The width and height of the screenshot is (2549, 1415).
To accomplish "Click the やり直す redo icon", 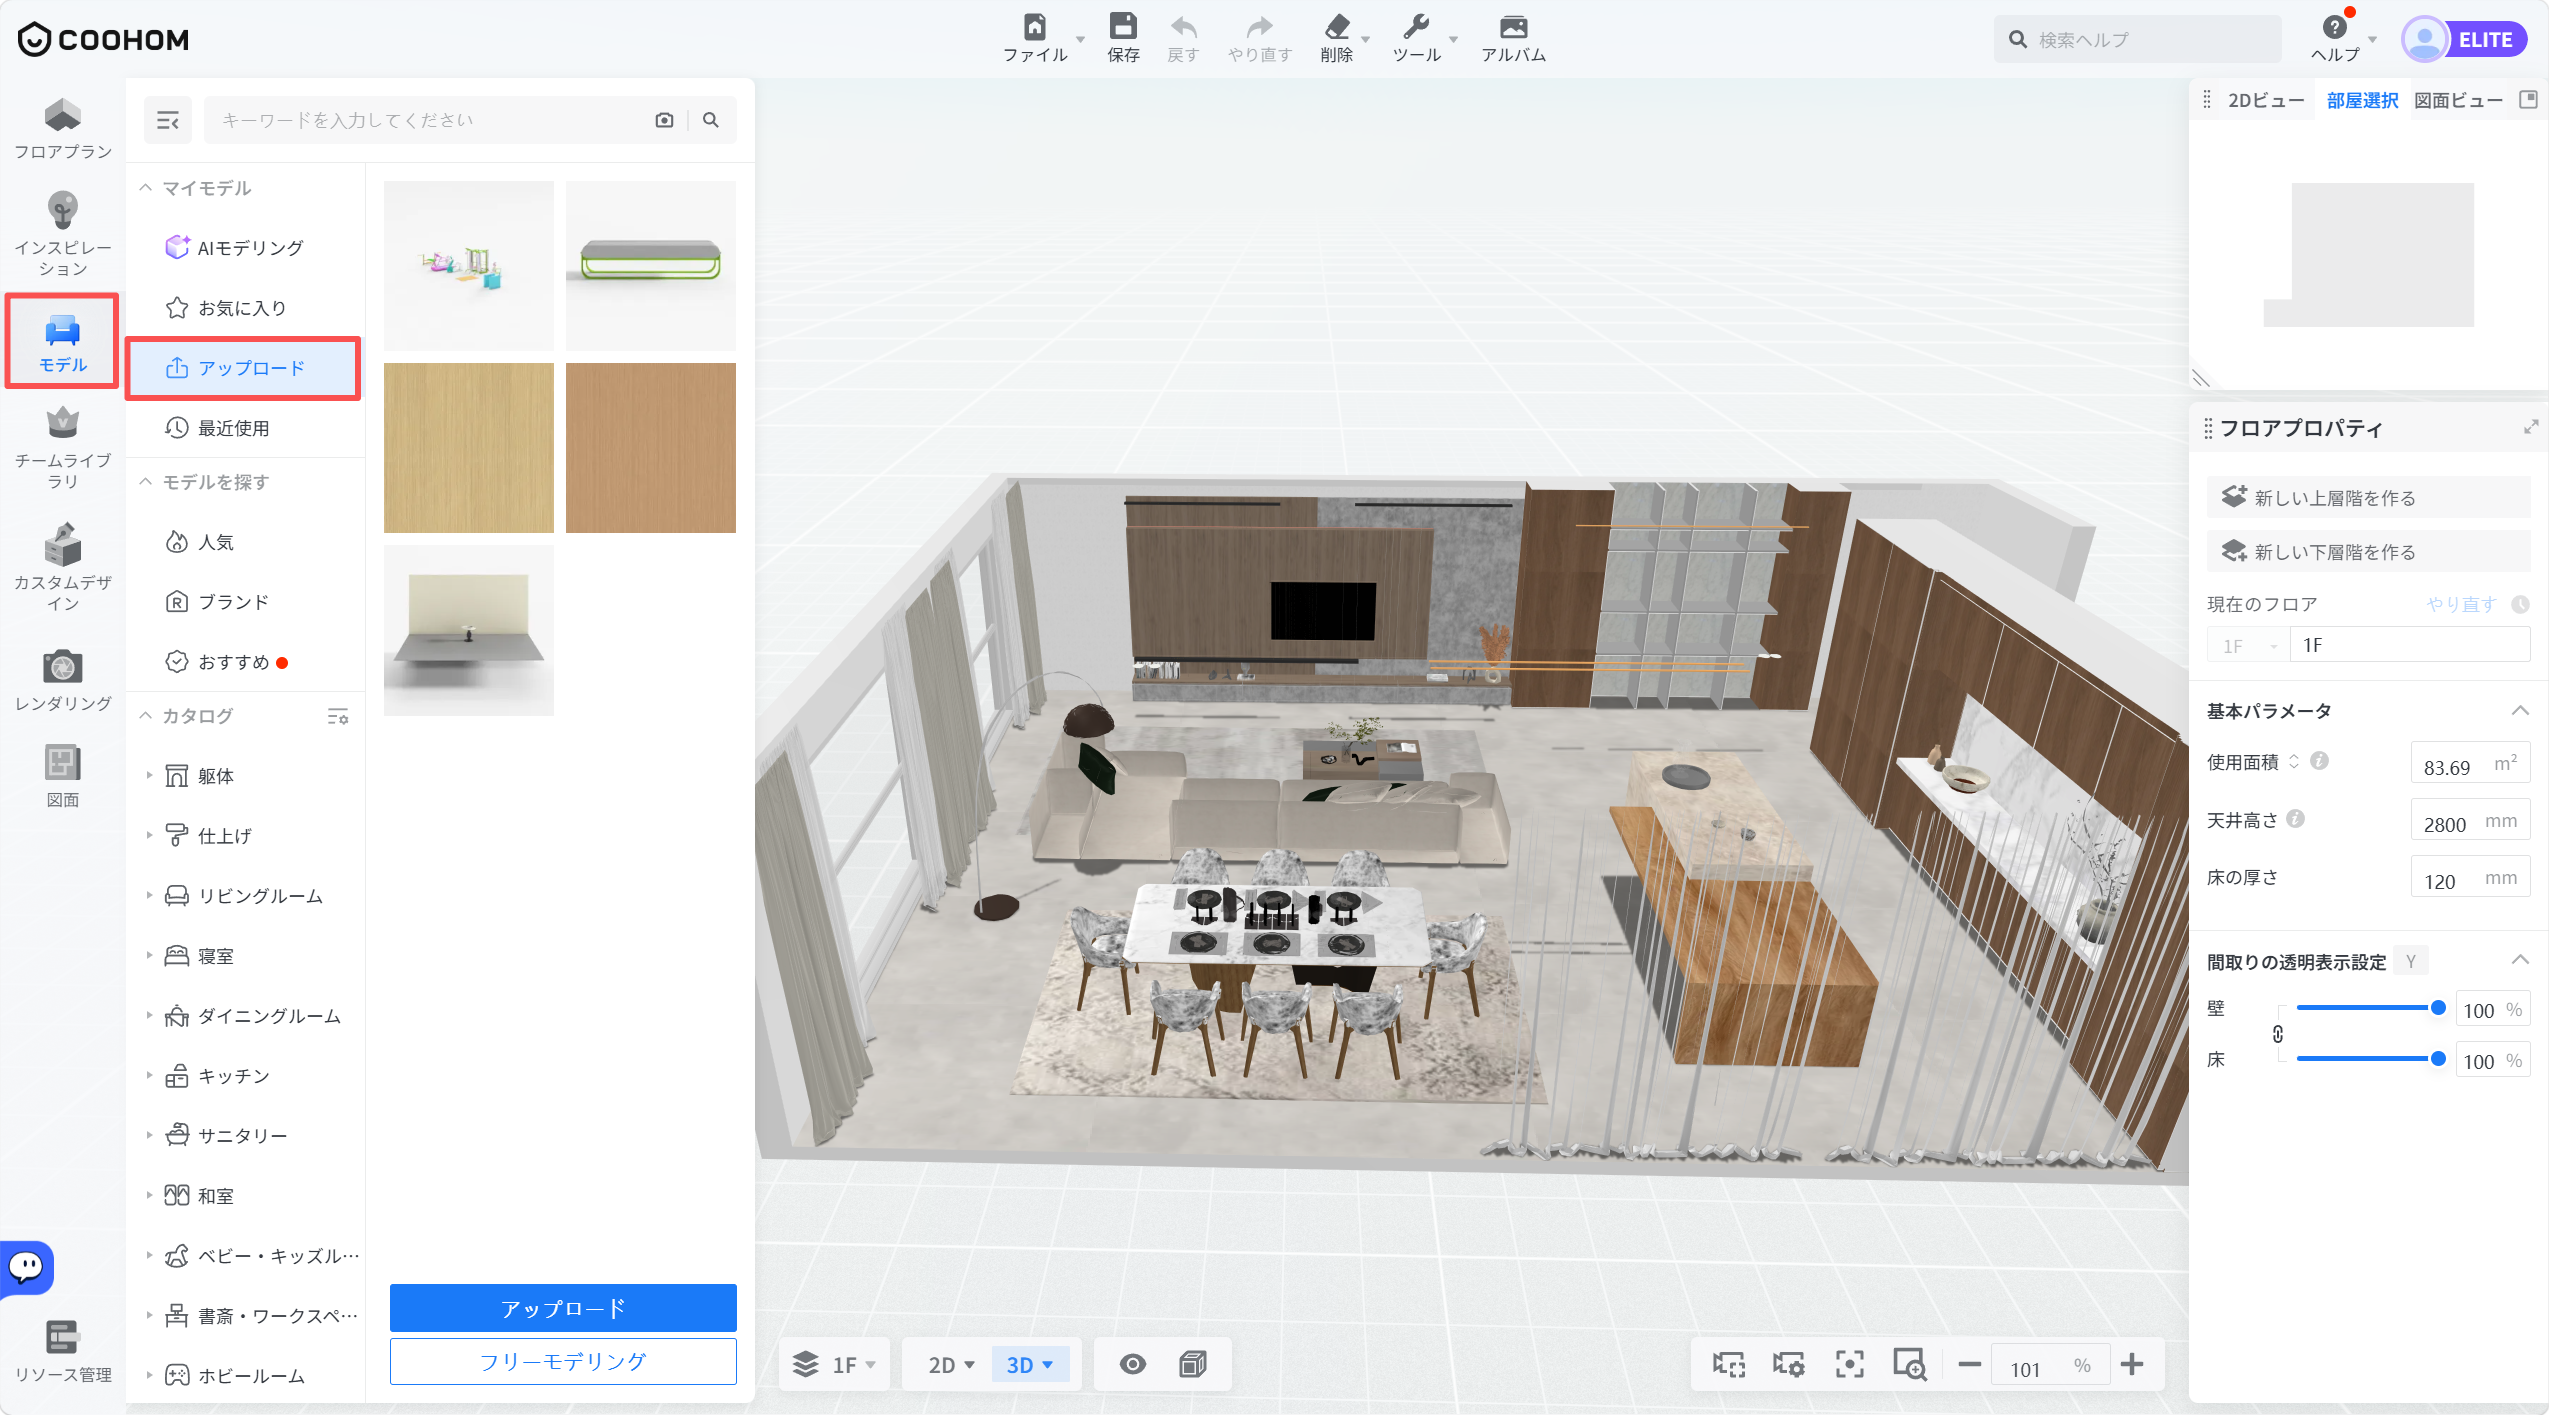I will 1260,38.
